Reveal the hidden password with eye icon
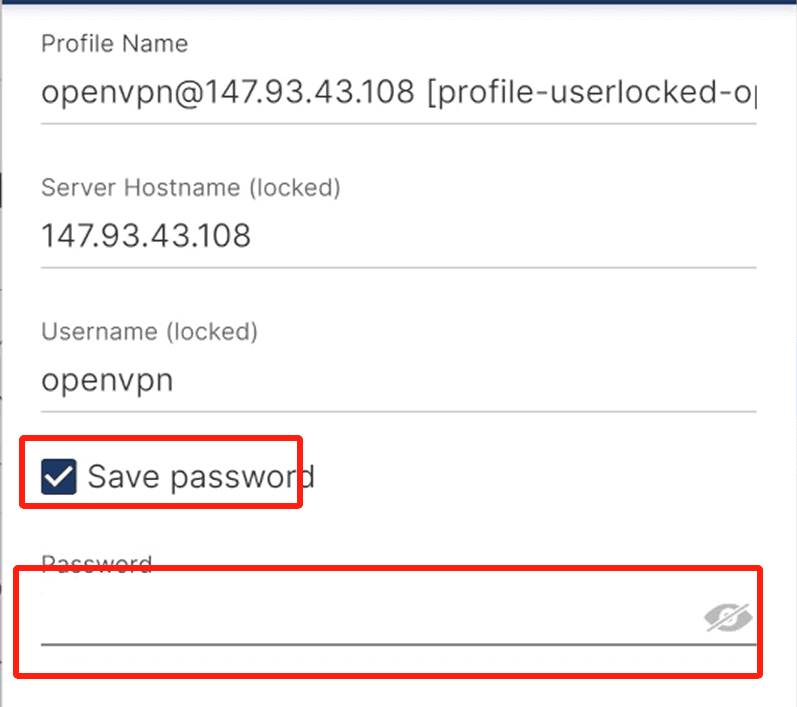 (x=727, y=619)
